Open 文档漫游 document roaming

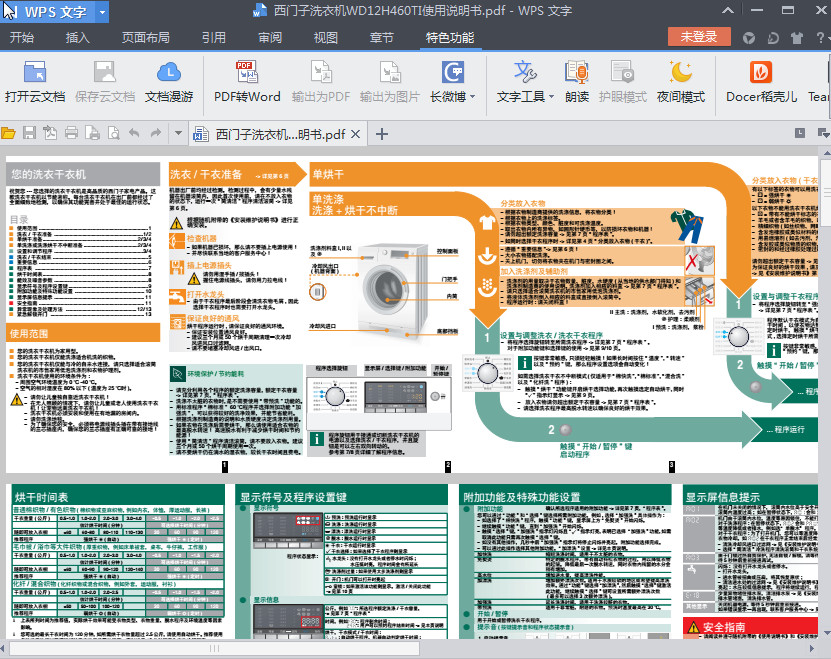169,82
